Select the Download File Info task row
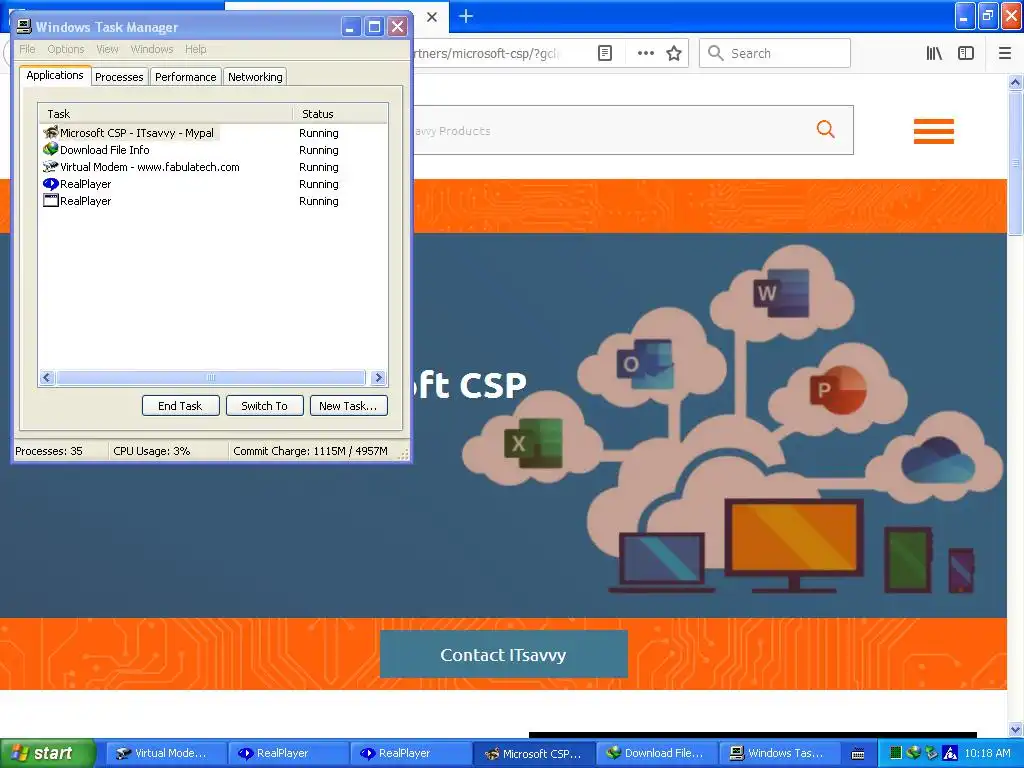Image resolution: width=1024 pixels, height=768 pixels. [x=104, y=150]
